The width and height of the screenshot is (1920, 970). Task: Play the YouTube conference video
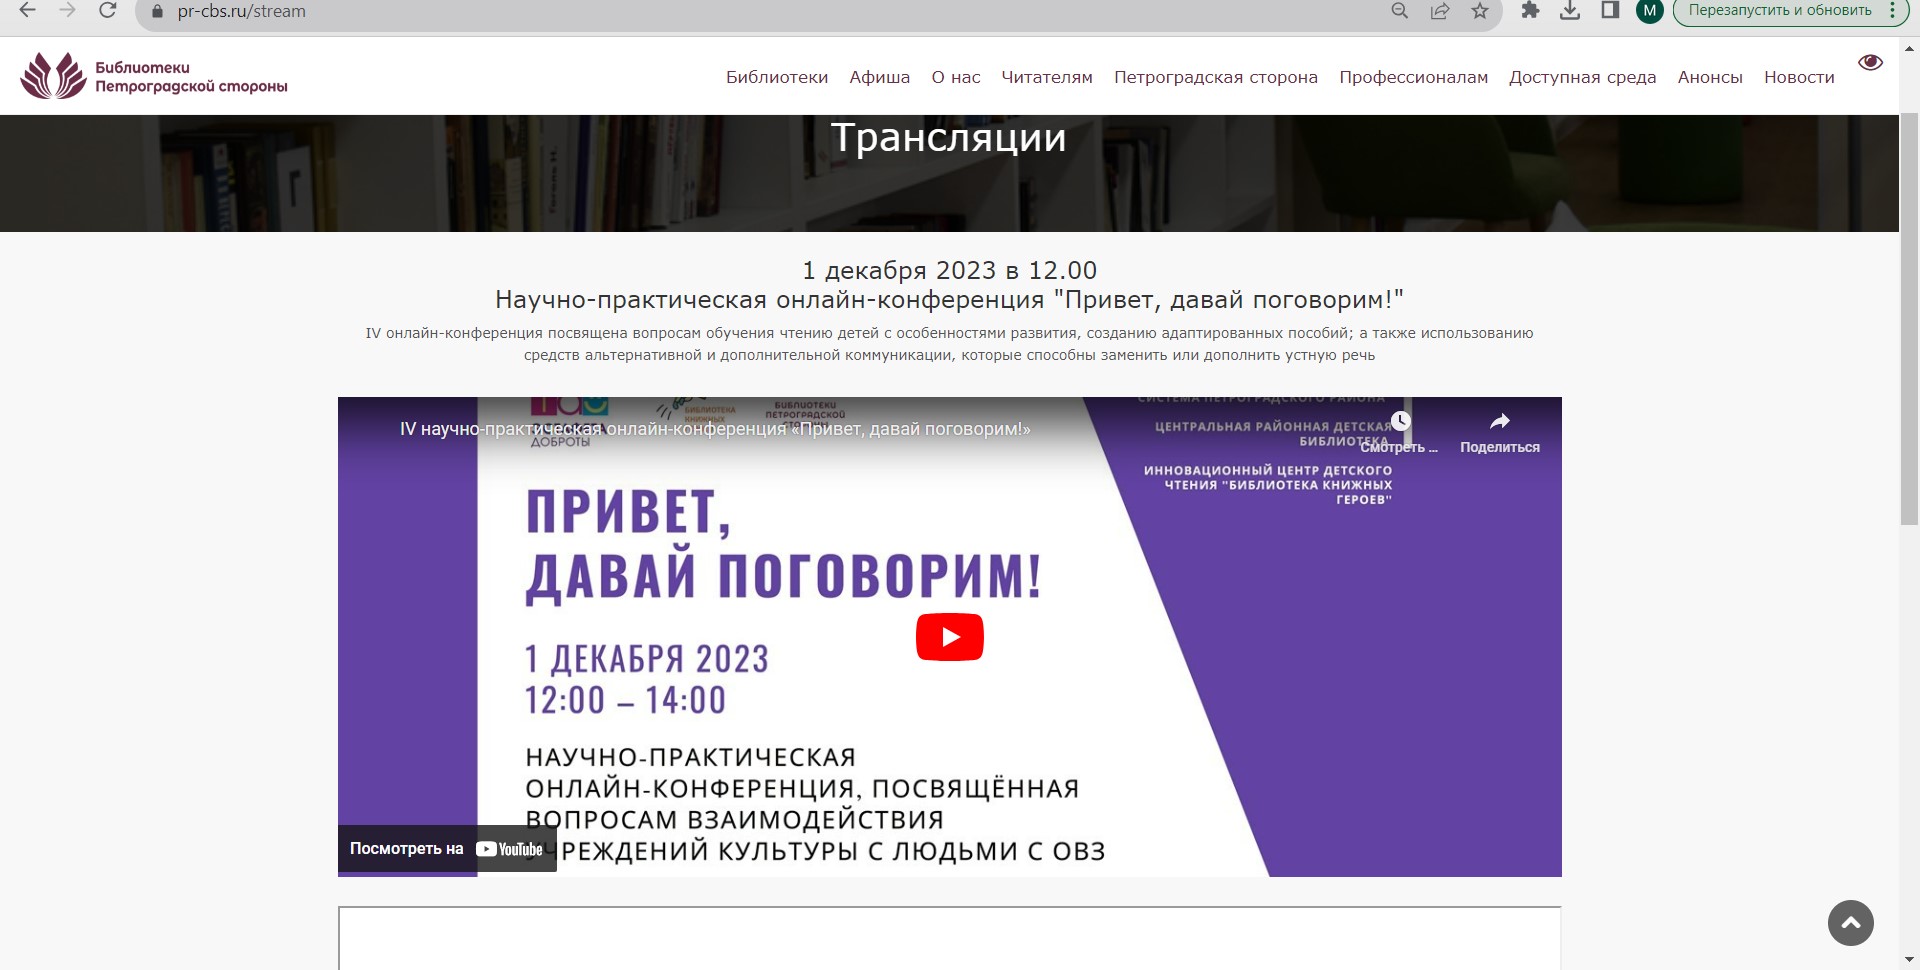click(949, 637)
